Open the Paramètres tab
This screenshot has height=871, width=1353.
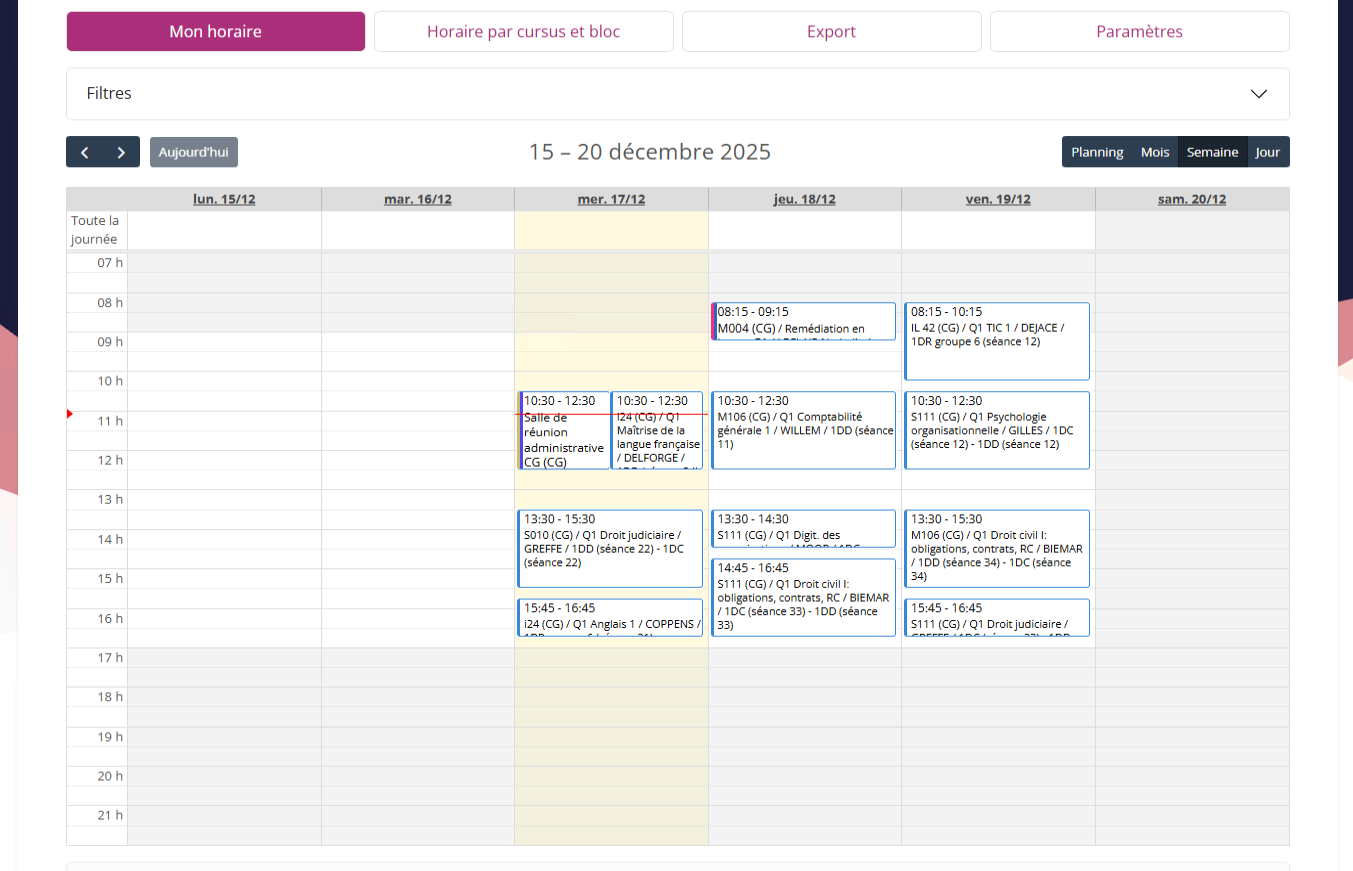pyautogui.click(x=1139, y=32)
